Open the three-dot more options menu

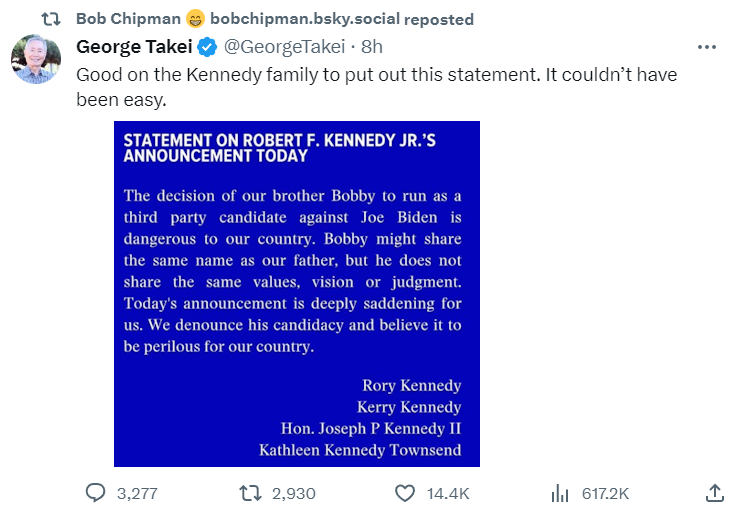click(707, 47)
